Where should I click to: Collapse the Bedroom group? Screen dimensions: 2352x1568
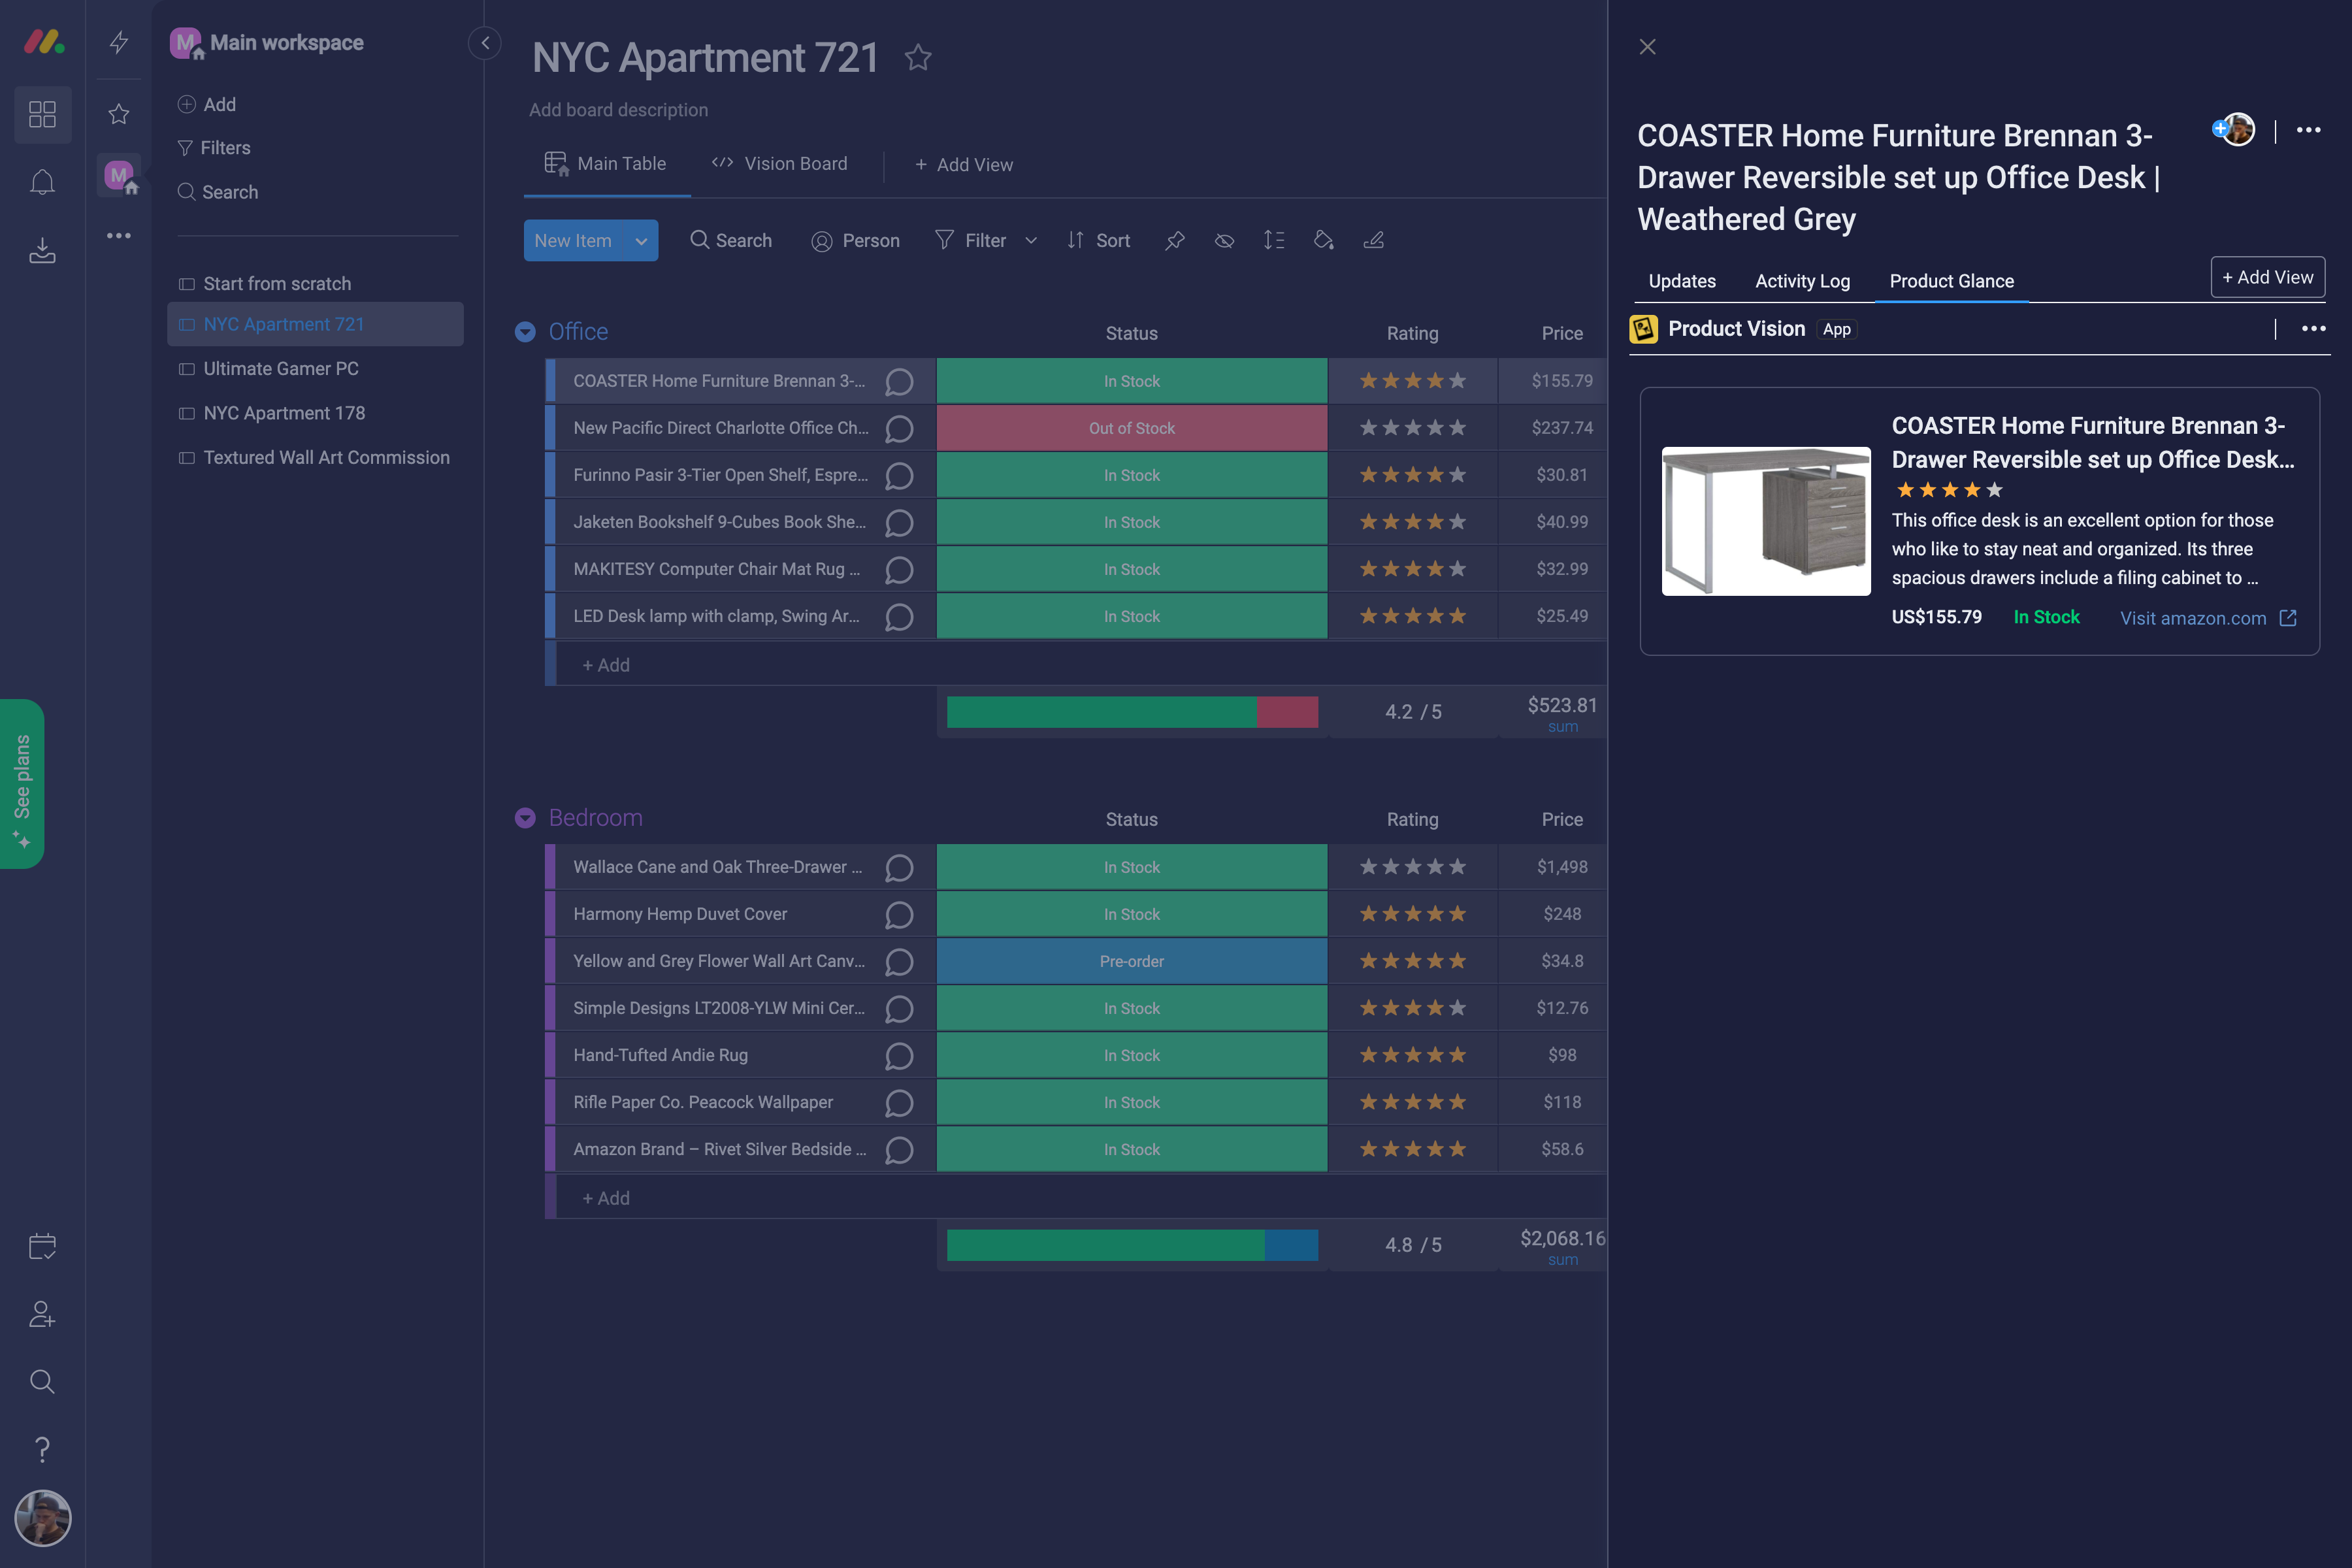(x=525, y=817)
